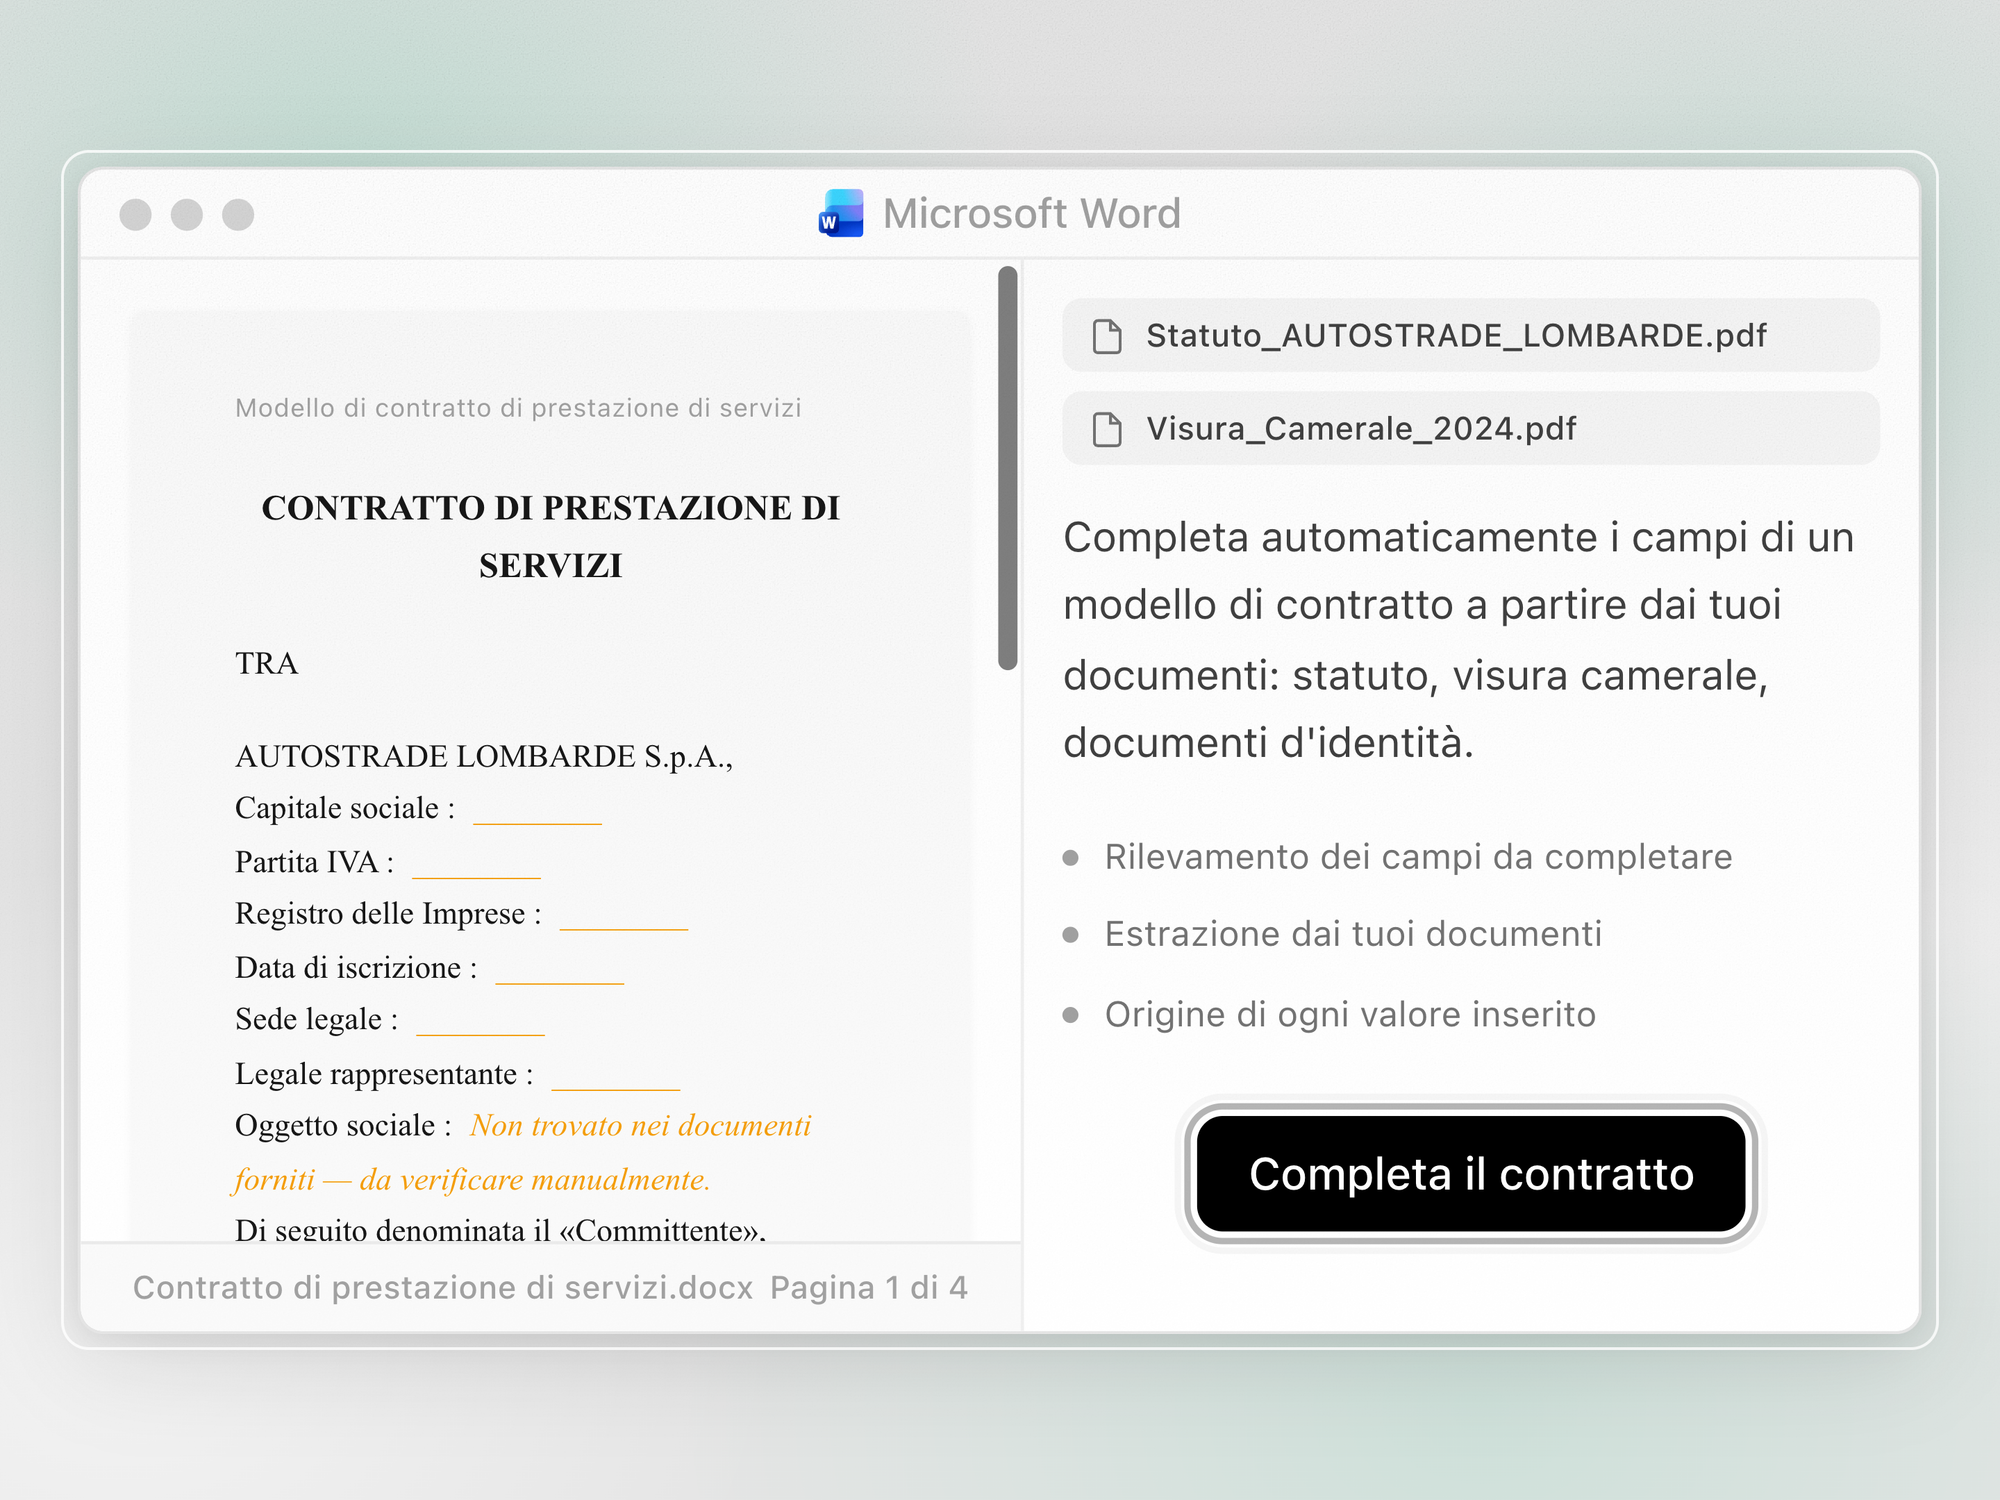Viewport: 2000px width, 1500px height.
Task: Click the subtitle 'Modello di contratto di prestazione di servizi'
Action: [x=518, y=408]
